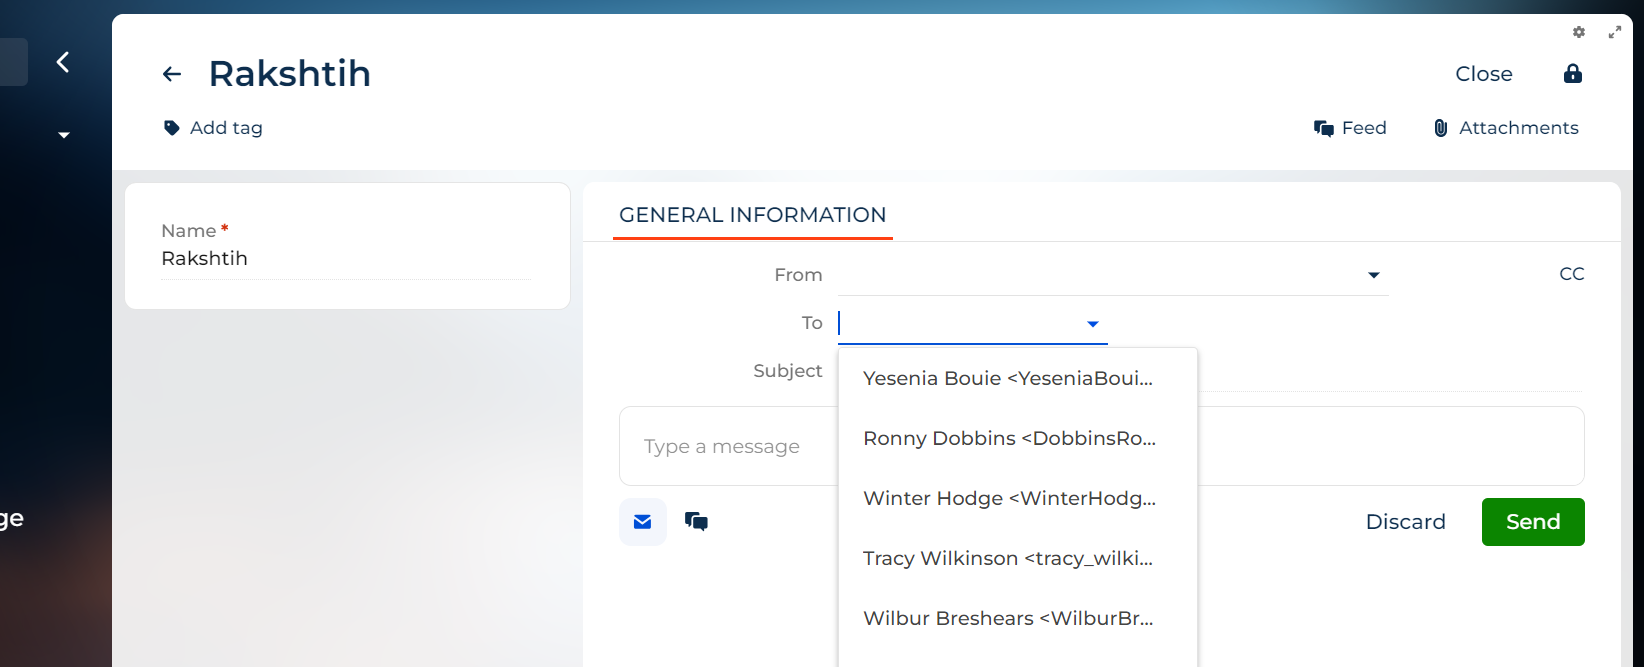
Task: Expand the sidebar down caret menu
Action: point(64,135)
